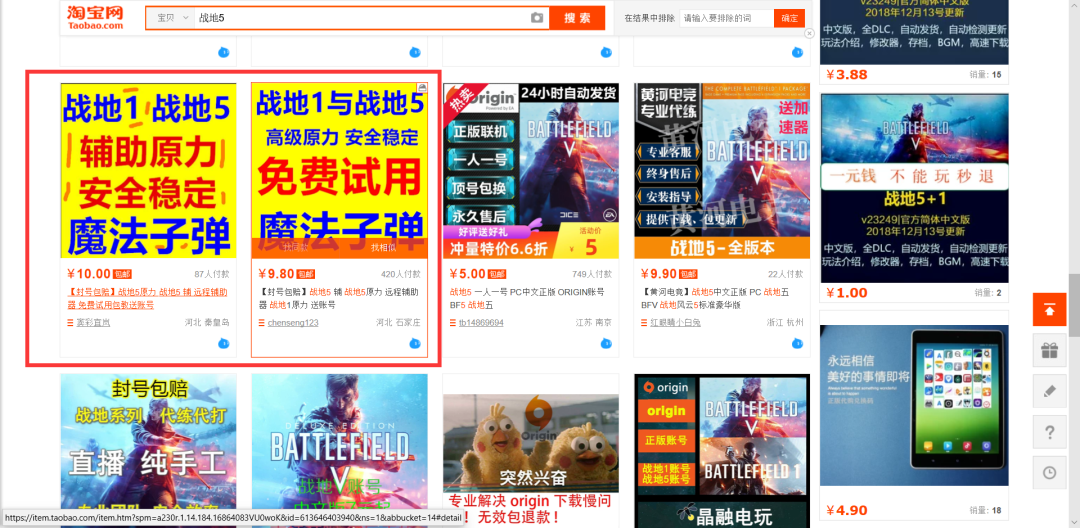Image resolution: width=1080 pixels, height=528 pixels.
Task: Close the exclude-results bar with the X icon
Action: coord(809,33)
